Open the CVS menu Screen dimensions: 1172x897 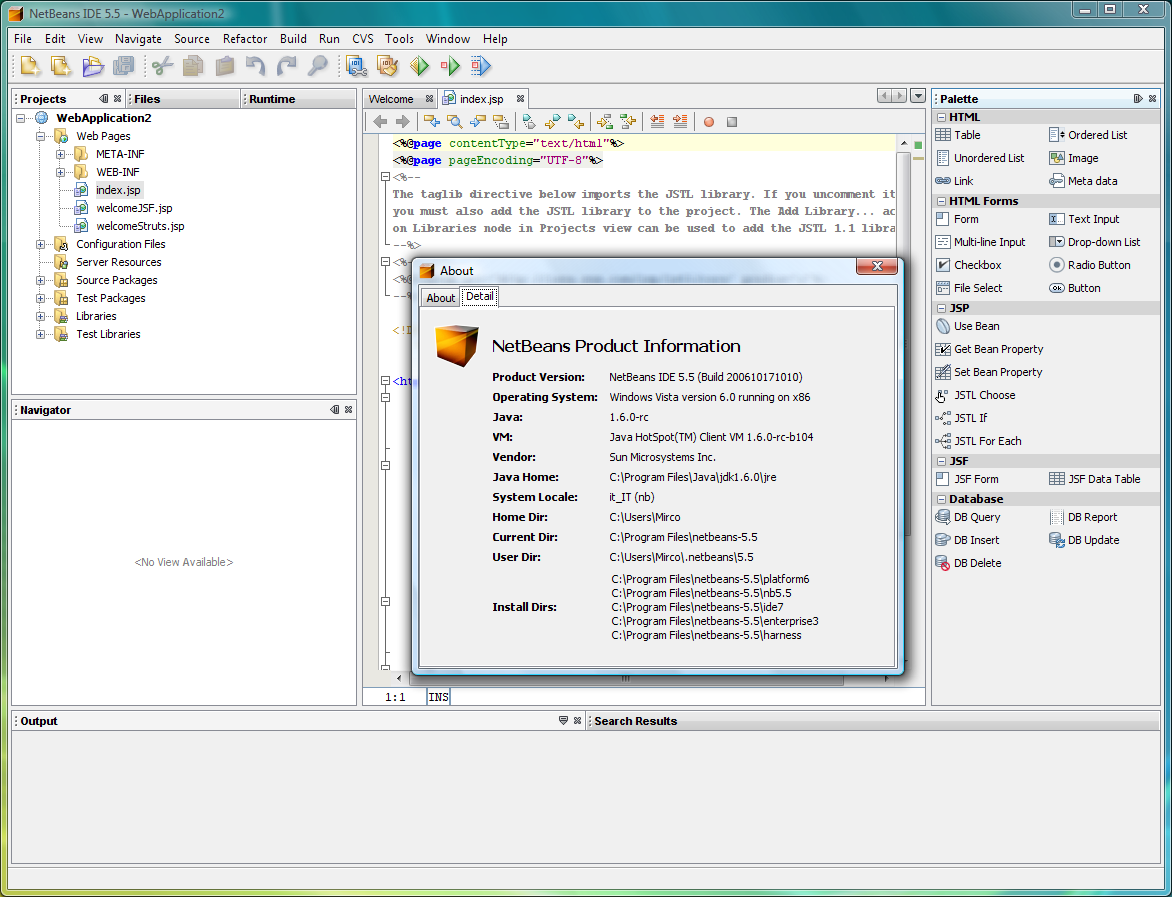[363, 39]
